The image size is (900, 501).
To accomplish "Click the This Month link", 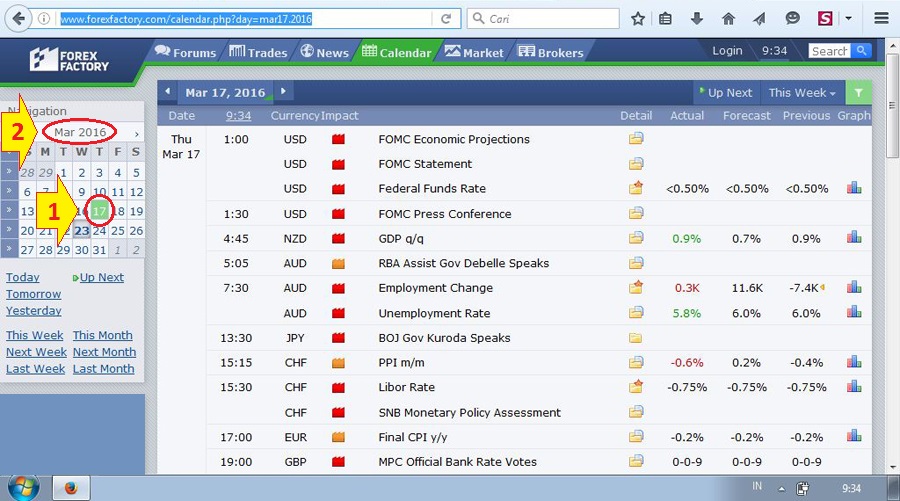I will [102, 335].
